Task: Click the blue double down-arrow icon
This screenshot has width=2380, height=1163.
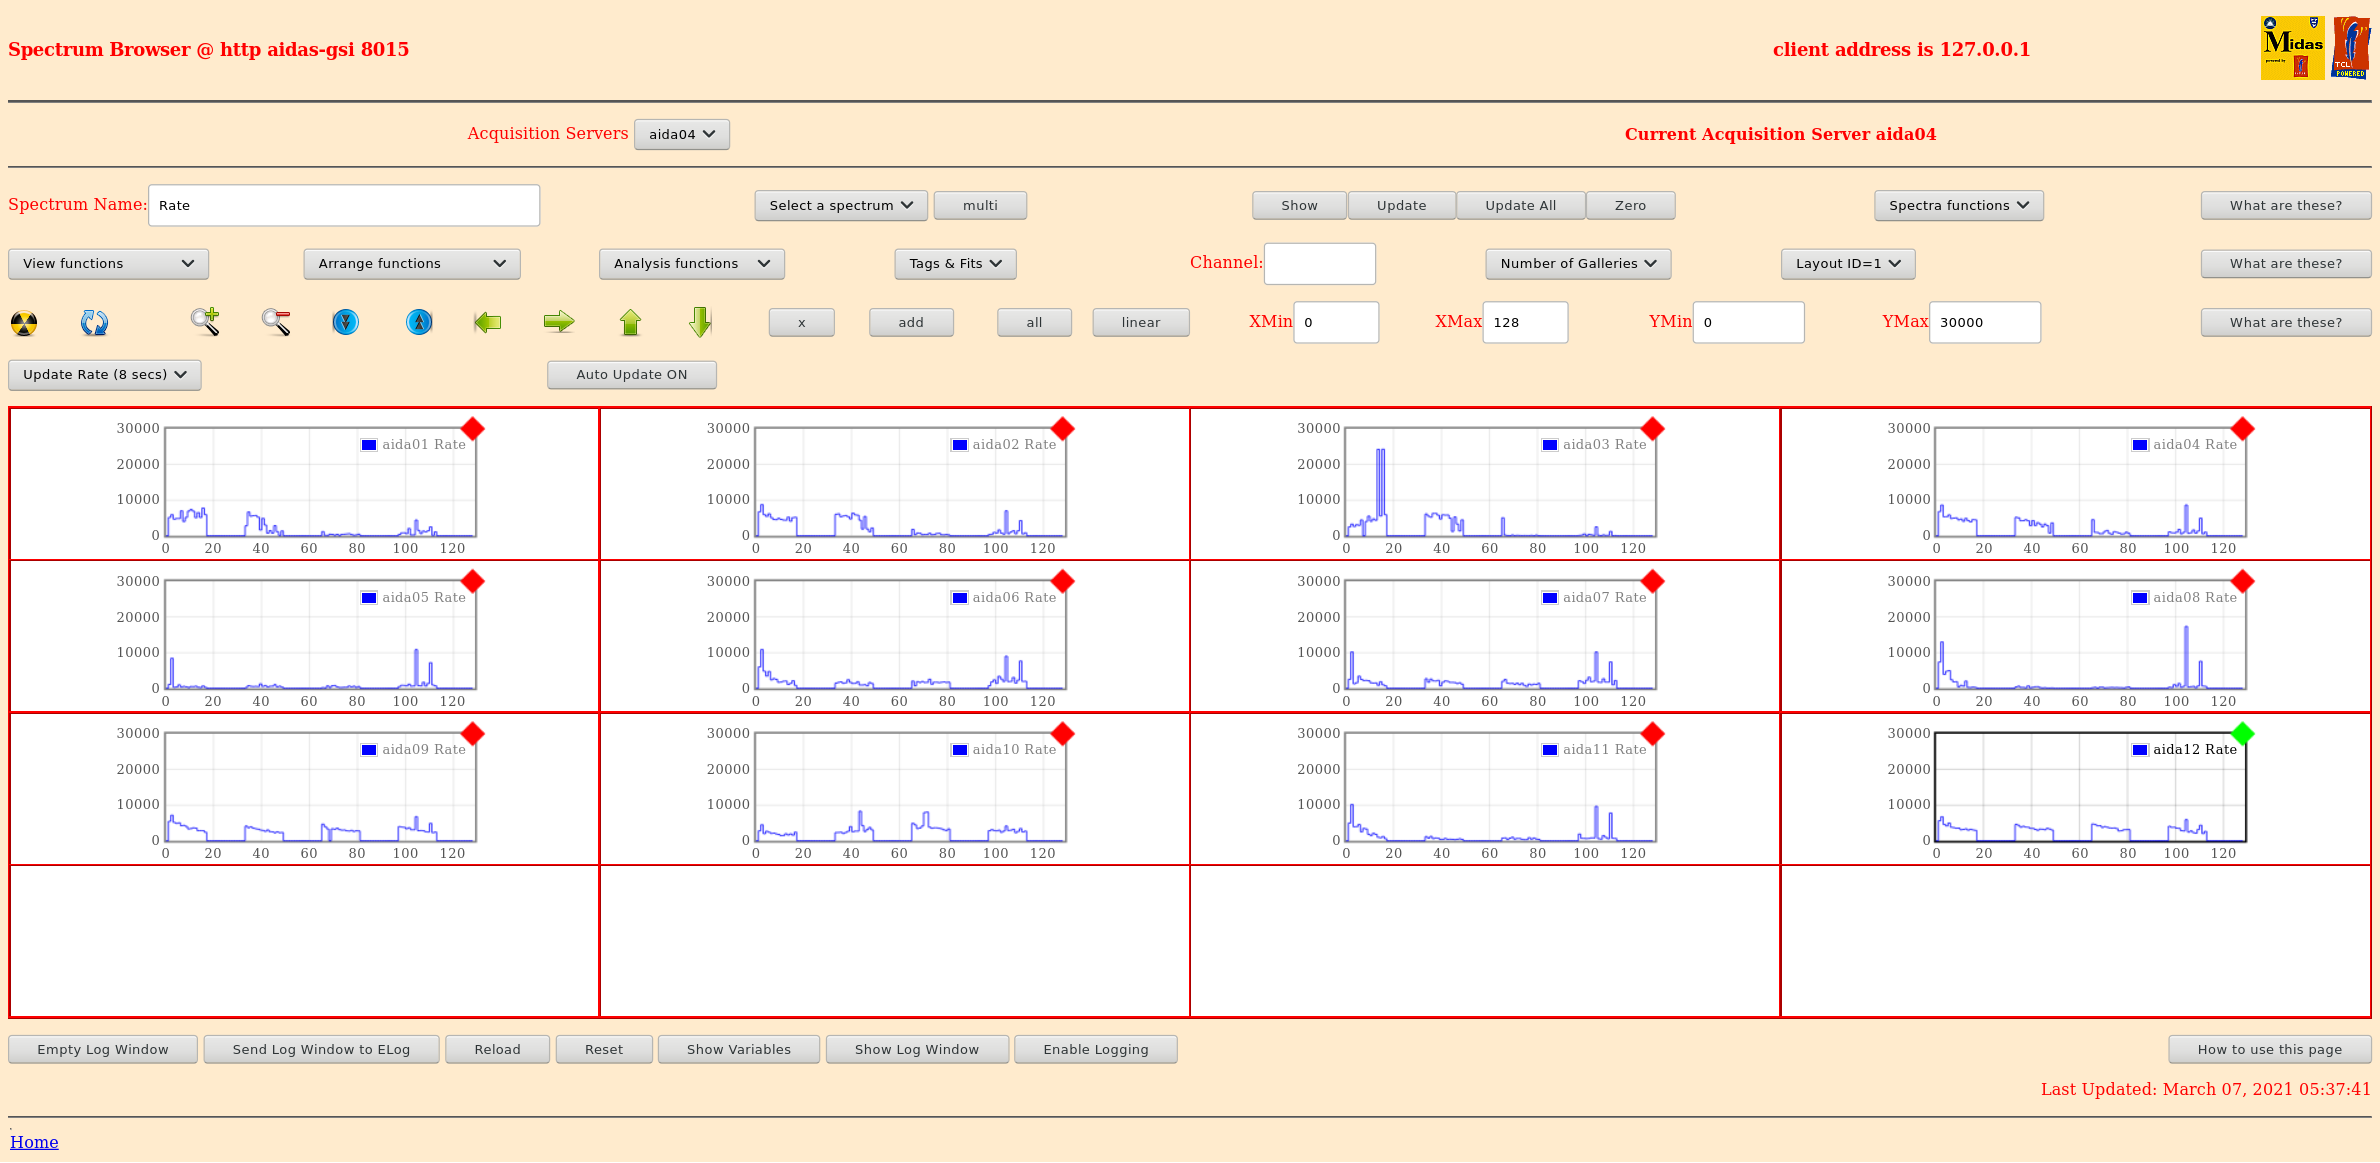Action: click(x=346, y=322)
